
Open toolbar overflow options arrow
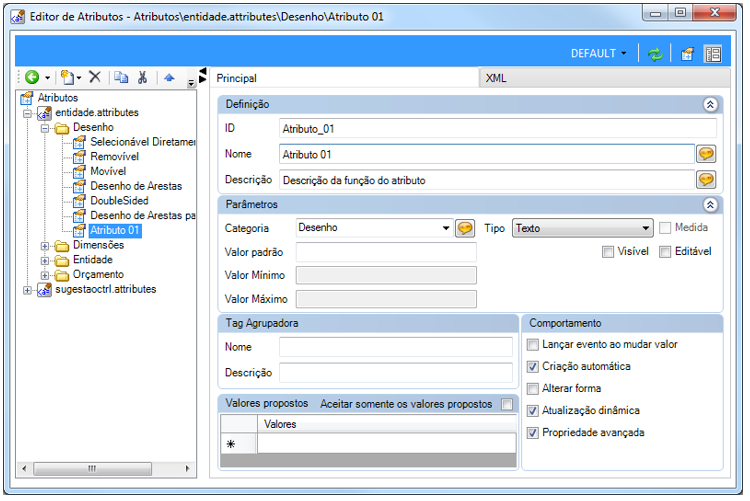pyautogui.click(x=191, y=82)
